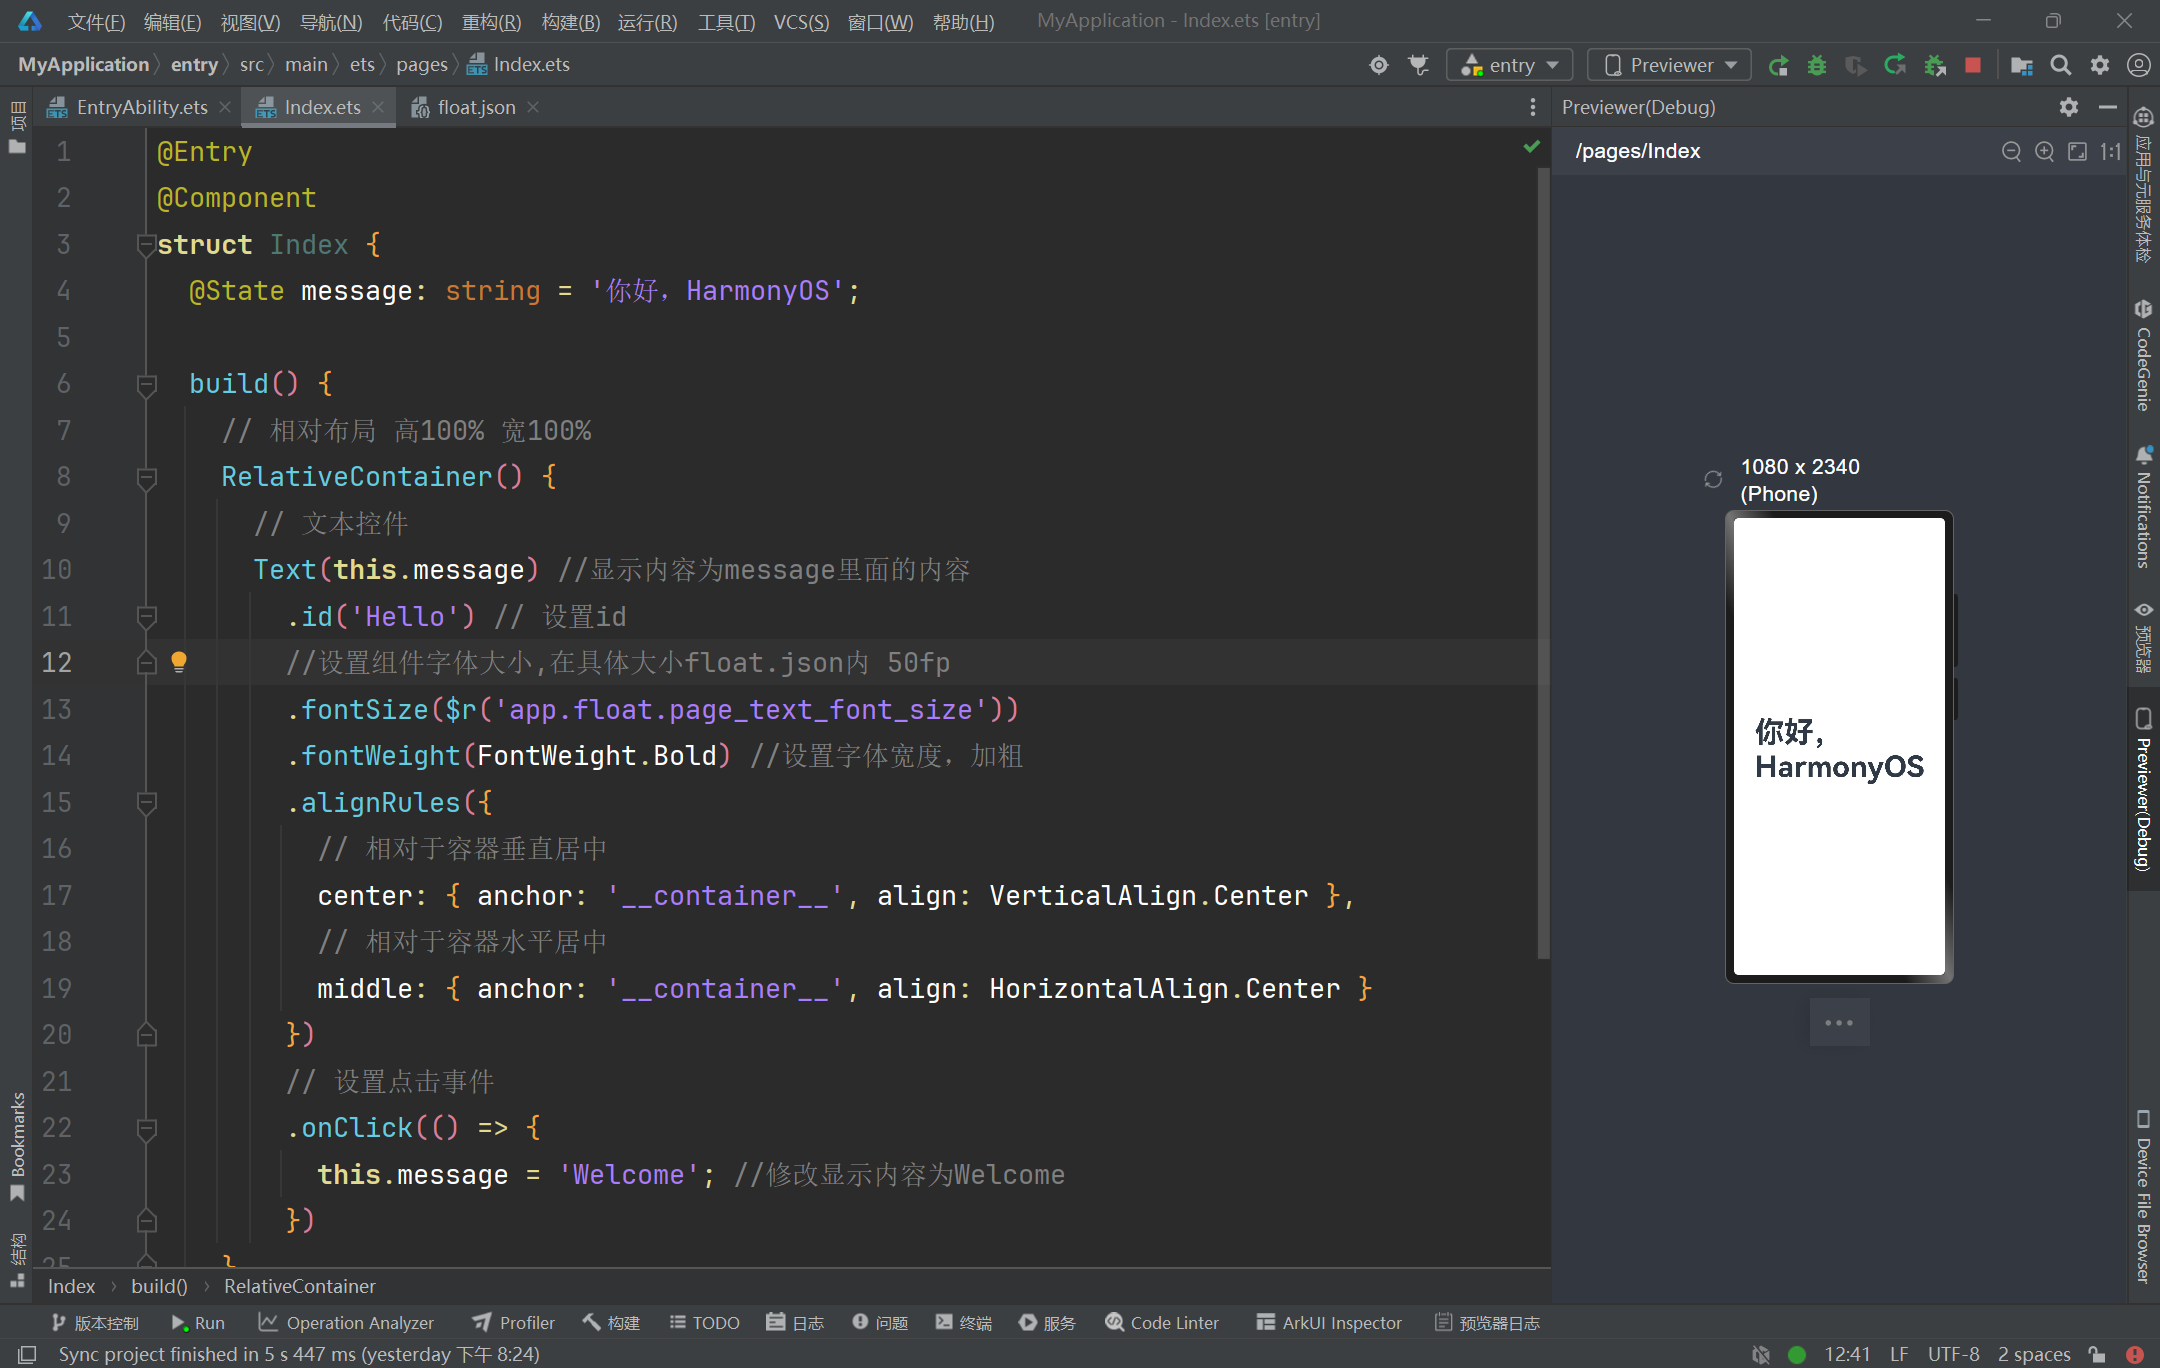Collapse RelativeContainer fold on line 8

(146, 477)
